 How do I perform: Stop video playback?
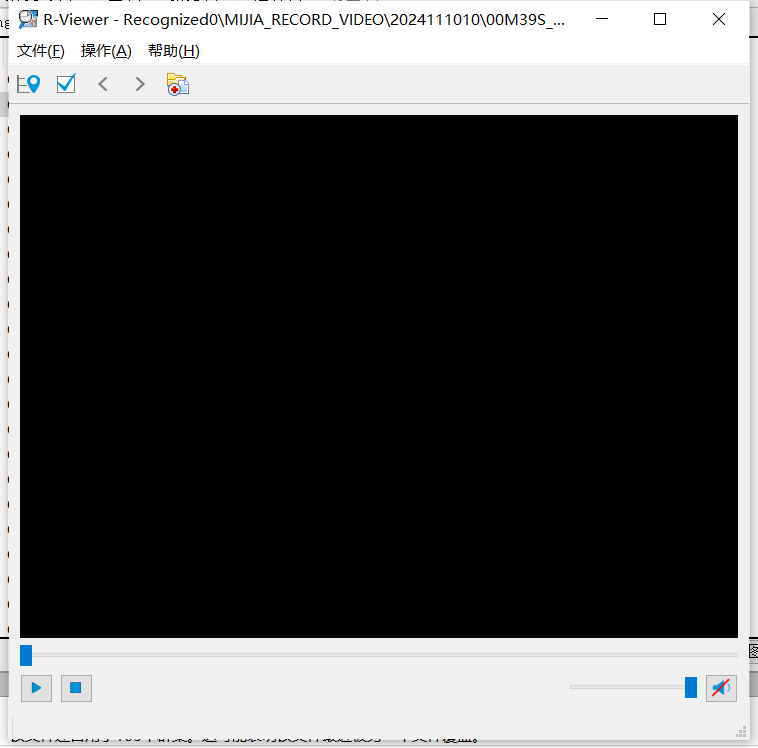[76, 688]
